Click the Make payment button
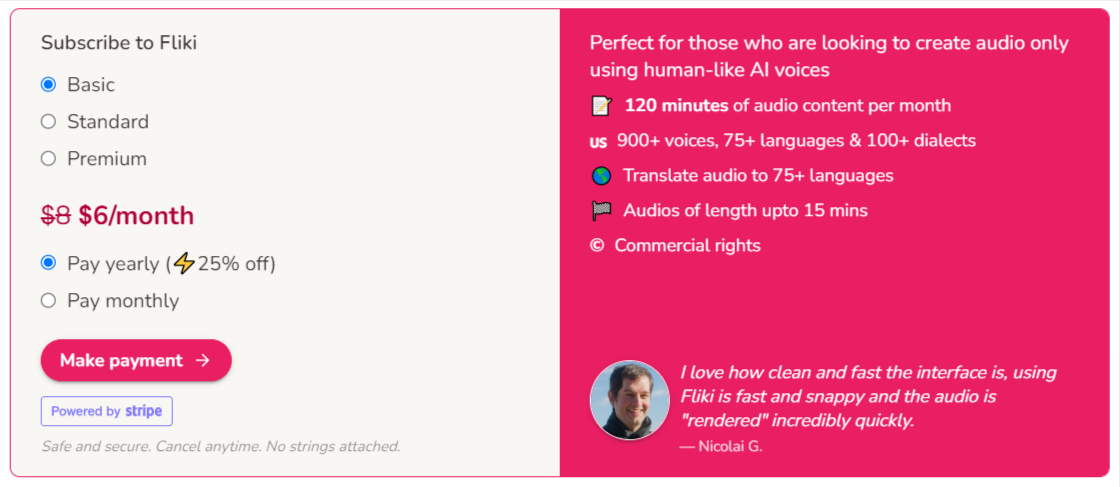 [136, 360]
